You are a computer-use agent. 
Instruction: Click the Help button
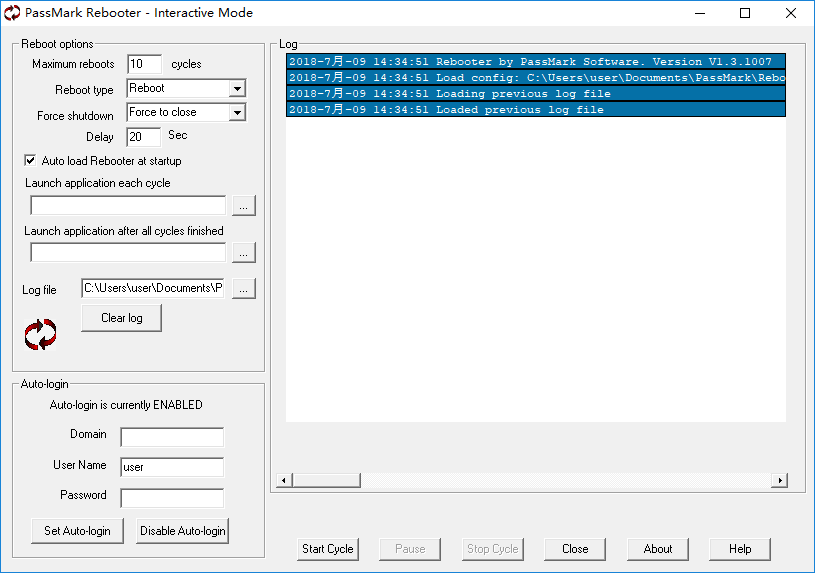[739, 549]
